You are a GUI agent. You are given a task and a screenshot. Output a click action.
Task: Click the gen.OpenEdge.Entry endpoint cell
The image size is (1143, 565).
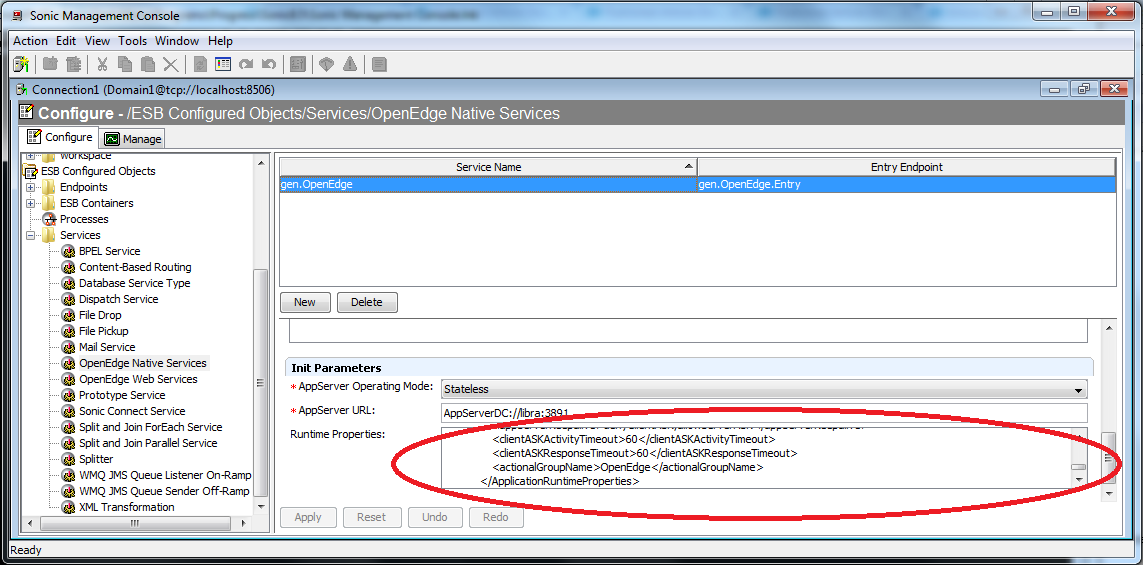[906, 184]
